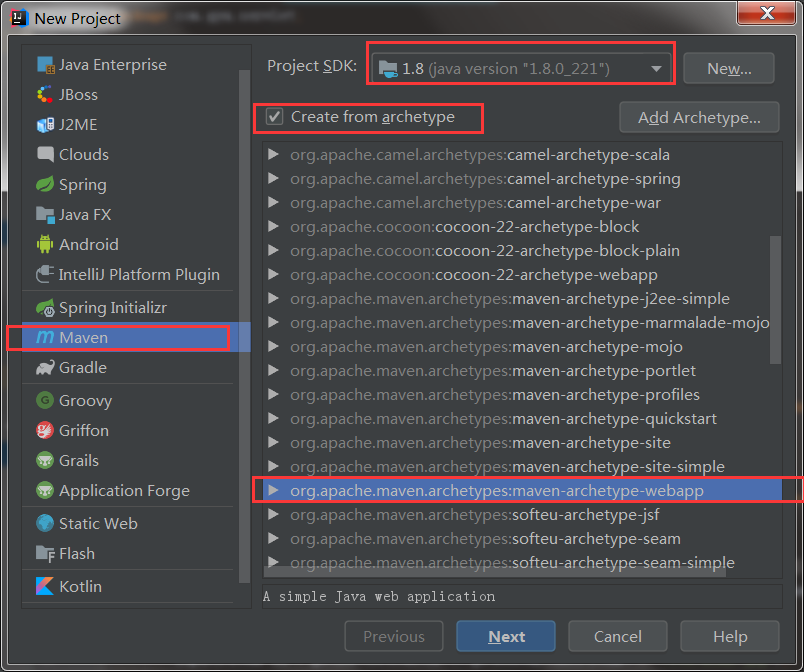Uncheck Create from archetype checkbox
Image resolution: width=804 pixels, height=672 pixels.
pyautogui.click(x=274, y=117)
